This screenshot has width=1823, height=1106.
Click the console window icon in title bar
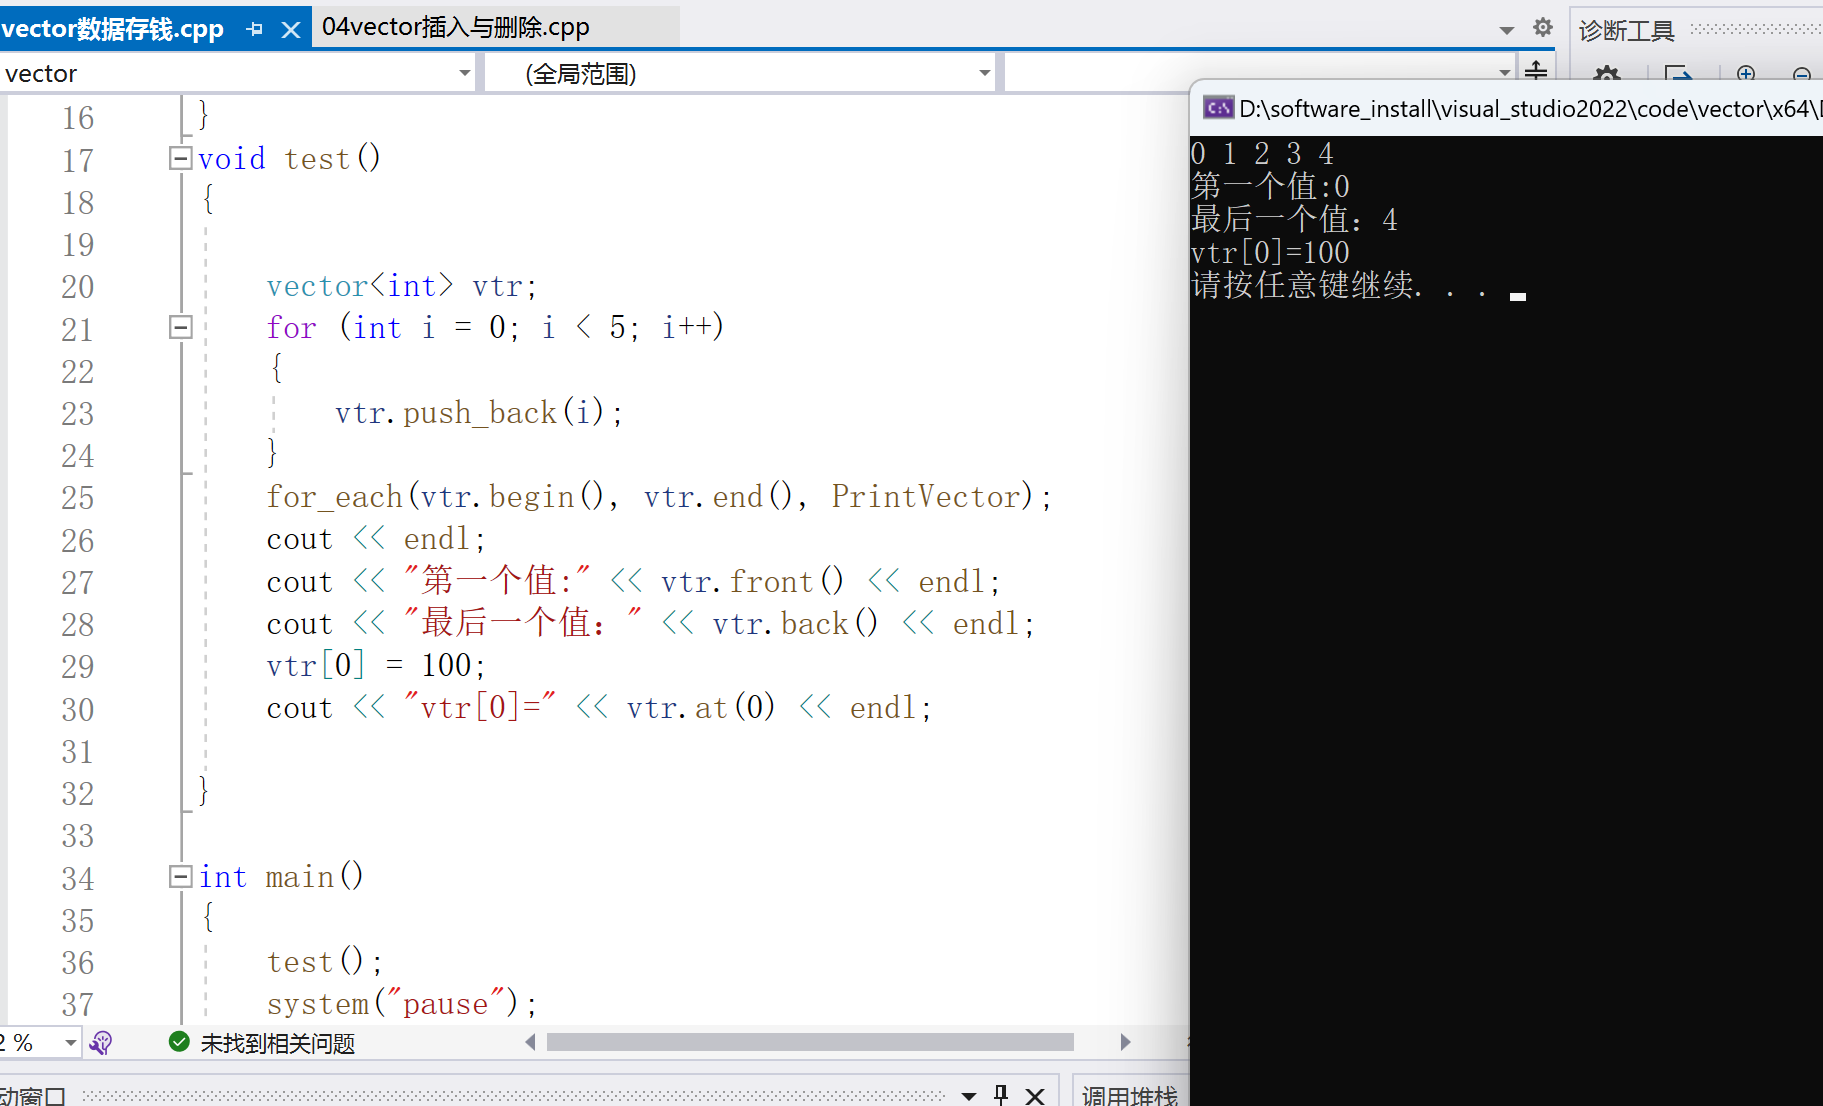(1218, 108)
